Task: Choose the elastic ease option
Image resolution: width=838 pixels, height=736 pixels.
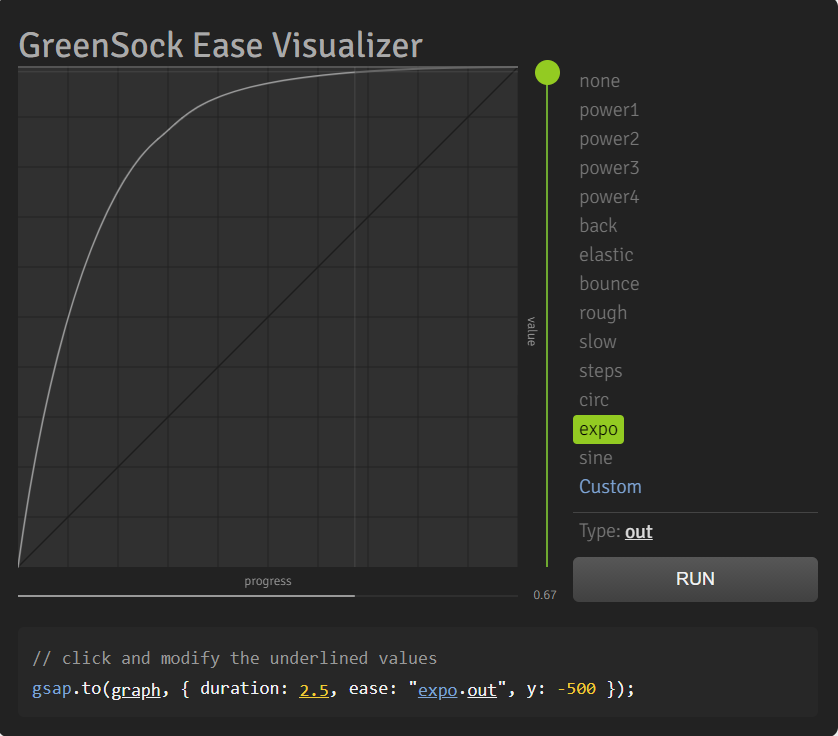Action: click(x=606, y=255)
